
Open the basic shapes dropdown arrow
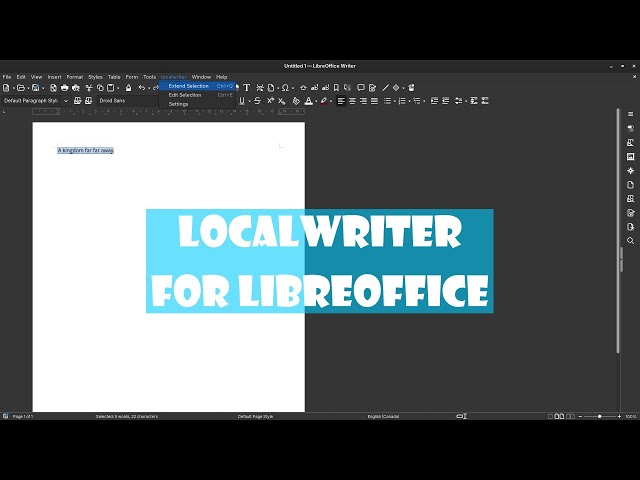point(403,88)
